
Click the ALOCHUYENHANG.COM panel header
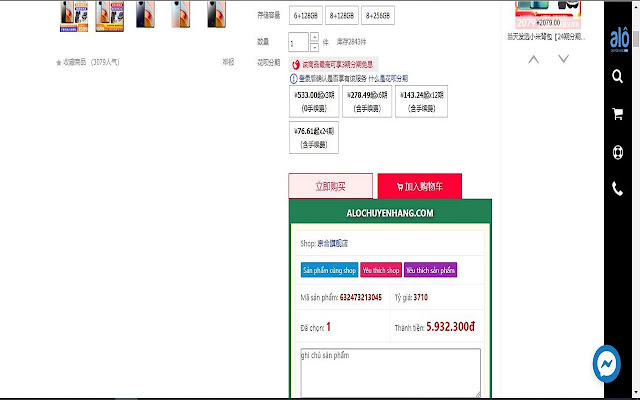[x=390, y=213]
